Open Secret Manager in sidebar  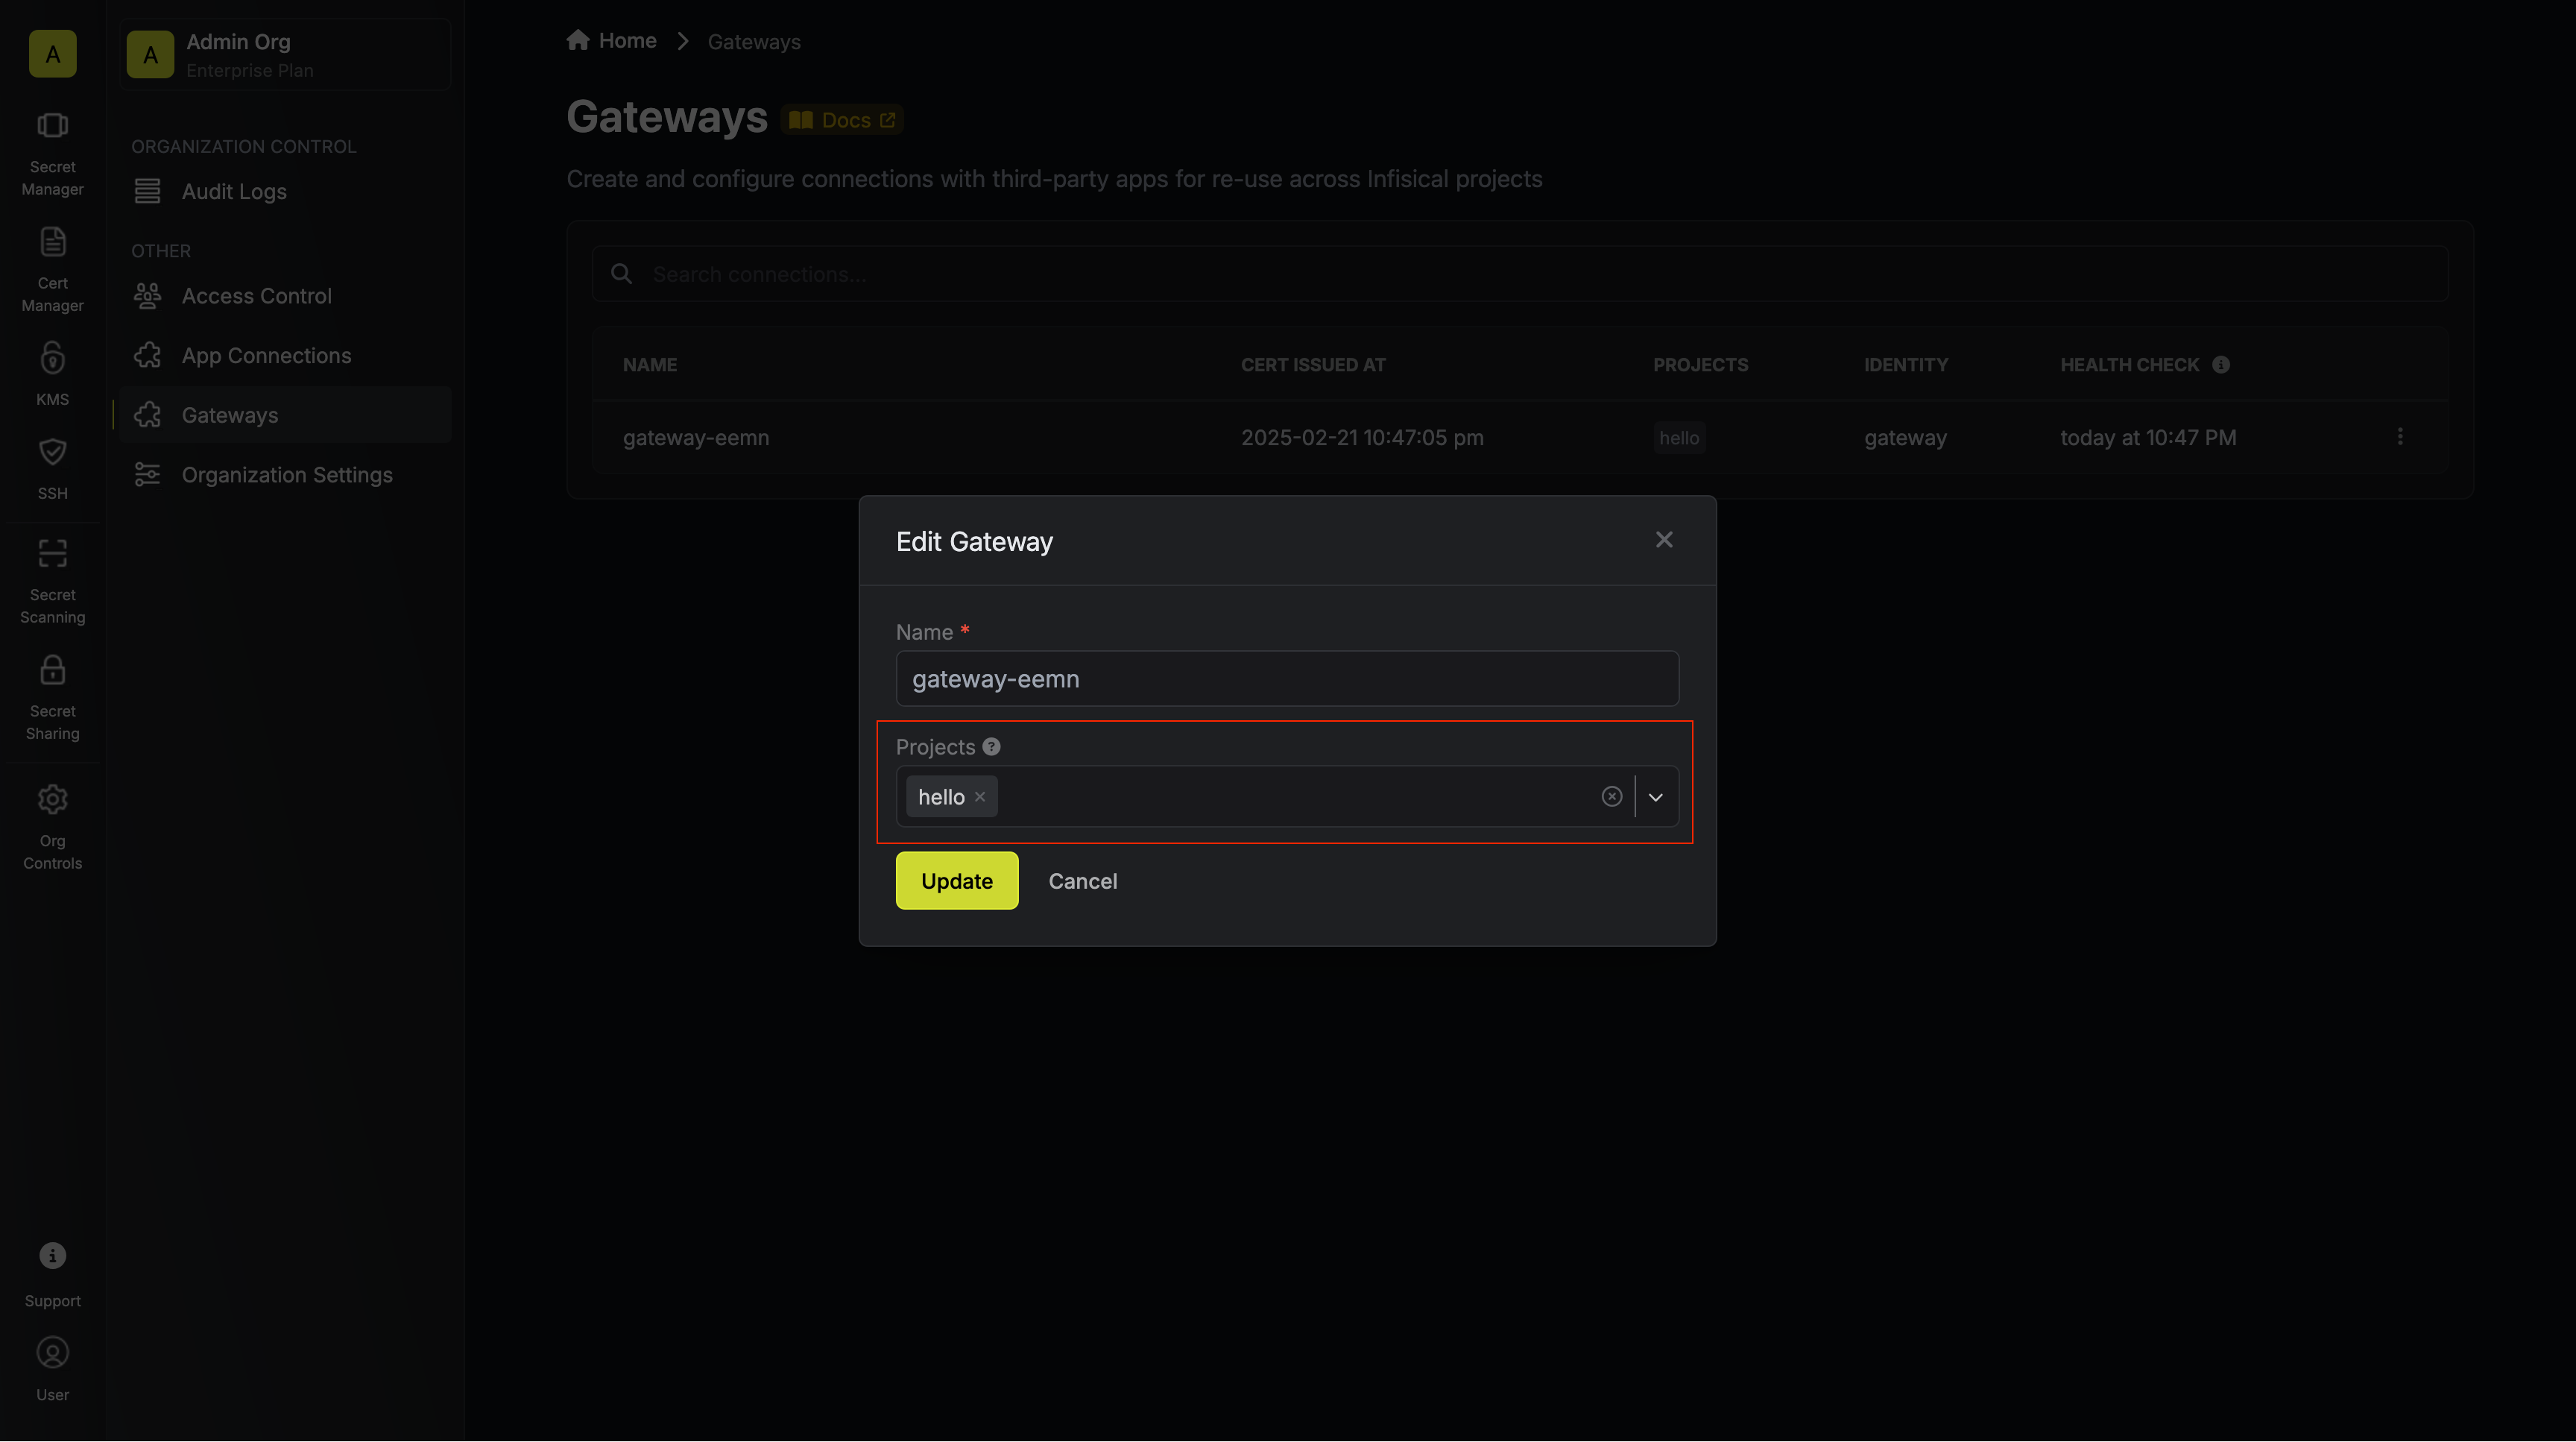point(52,154)
